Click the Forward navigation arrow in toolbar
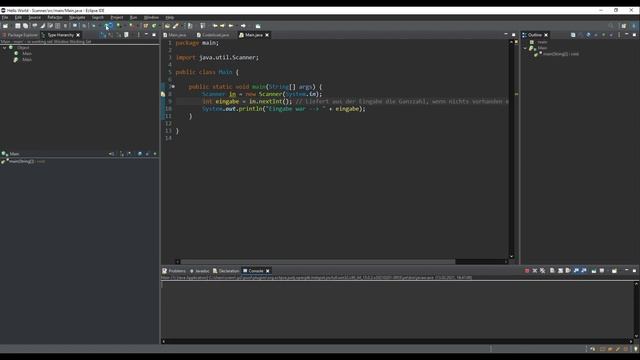The width and height of the screenshot is (640, 360). [x=243, y=26]
